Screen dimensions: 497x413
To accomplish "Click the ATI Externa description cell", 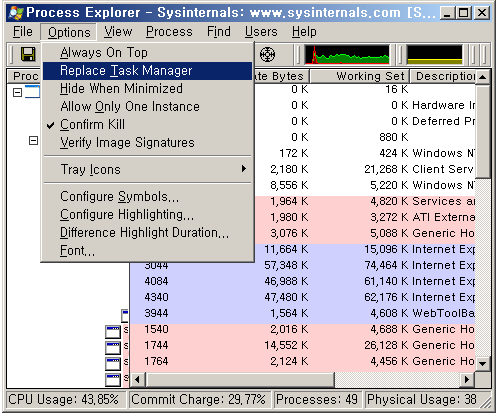I will click(443, 217).
